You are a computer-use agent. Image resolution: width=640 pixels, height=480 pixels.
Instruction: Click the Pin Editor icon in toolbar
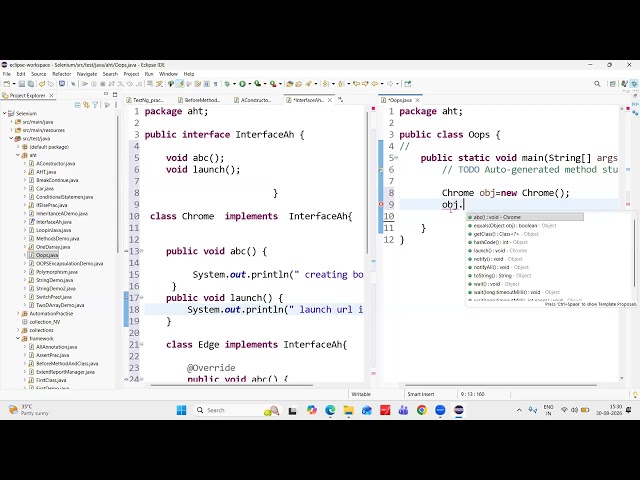[408, 84]
